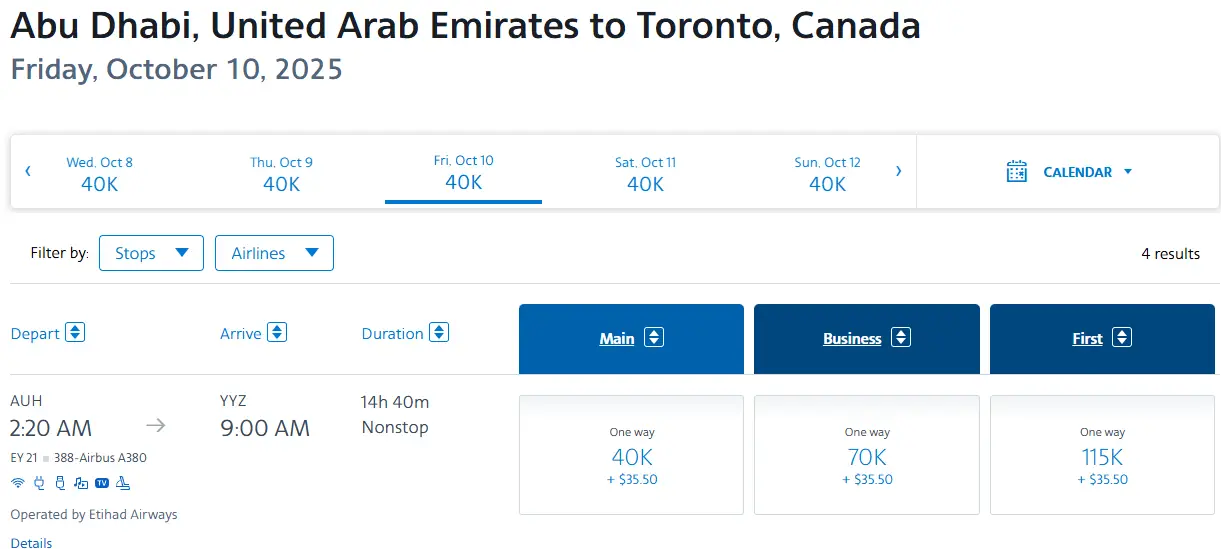Sort flights by Depart time

[x=75, y=333]
